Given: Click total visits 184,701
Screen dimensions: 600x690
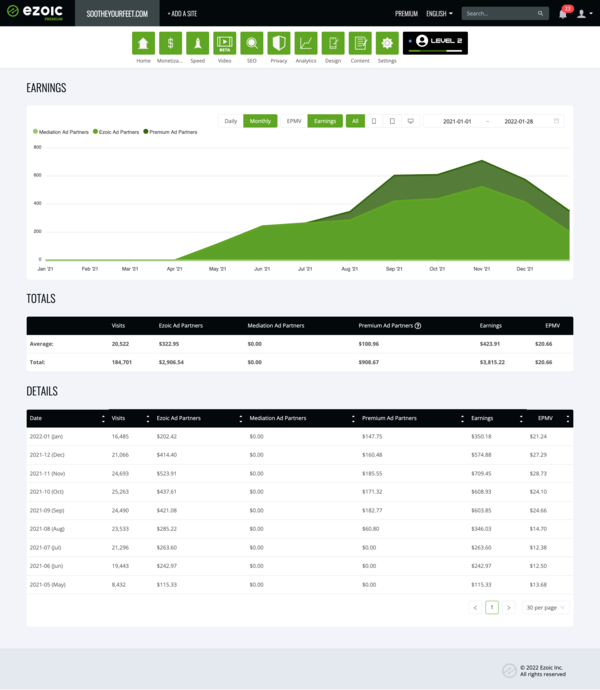Looking at the screenshot, I should pyautogui.click(x=121, y=362).
